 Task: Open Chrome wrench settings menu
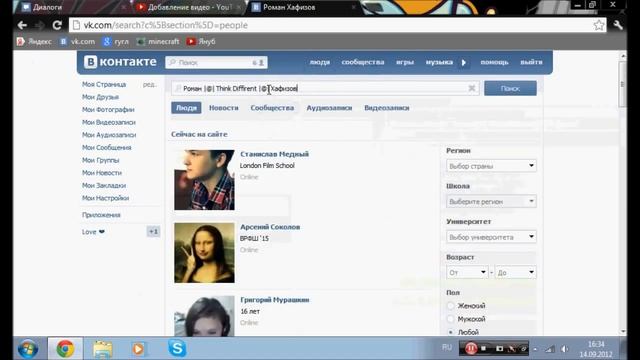pyautogui.click(x=618, y=25)
